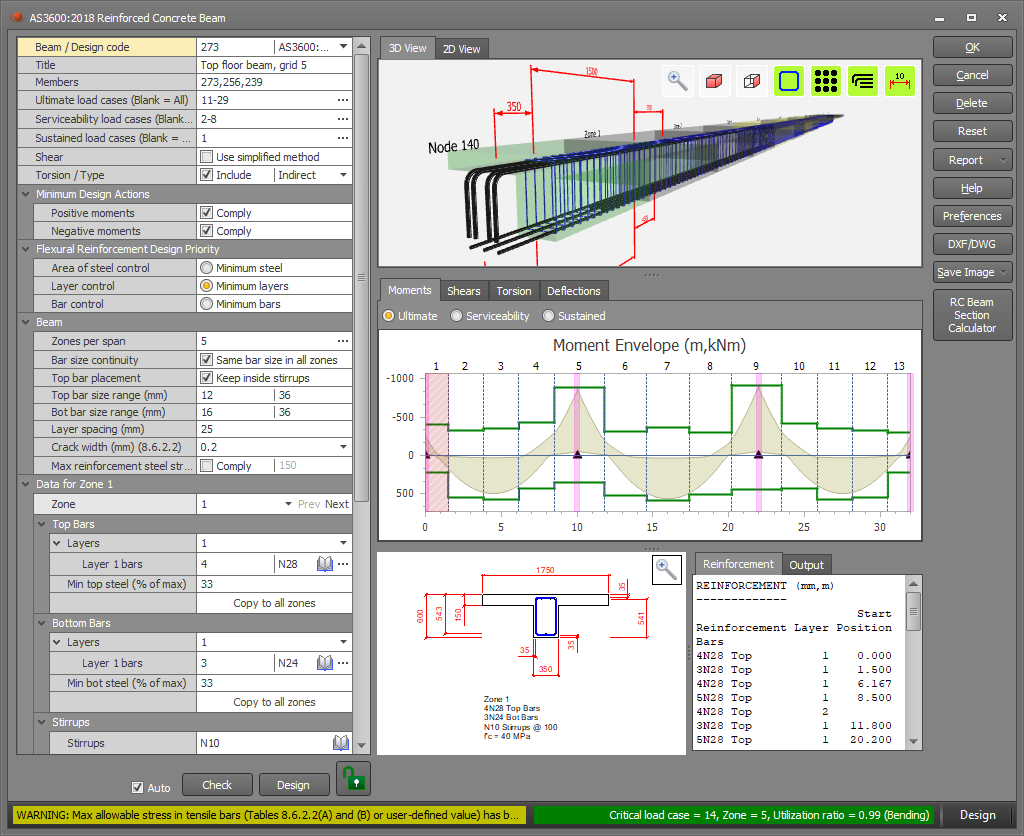1024x836 pixels.
Task: Switch to the 2D View tab
Action: 462,49
